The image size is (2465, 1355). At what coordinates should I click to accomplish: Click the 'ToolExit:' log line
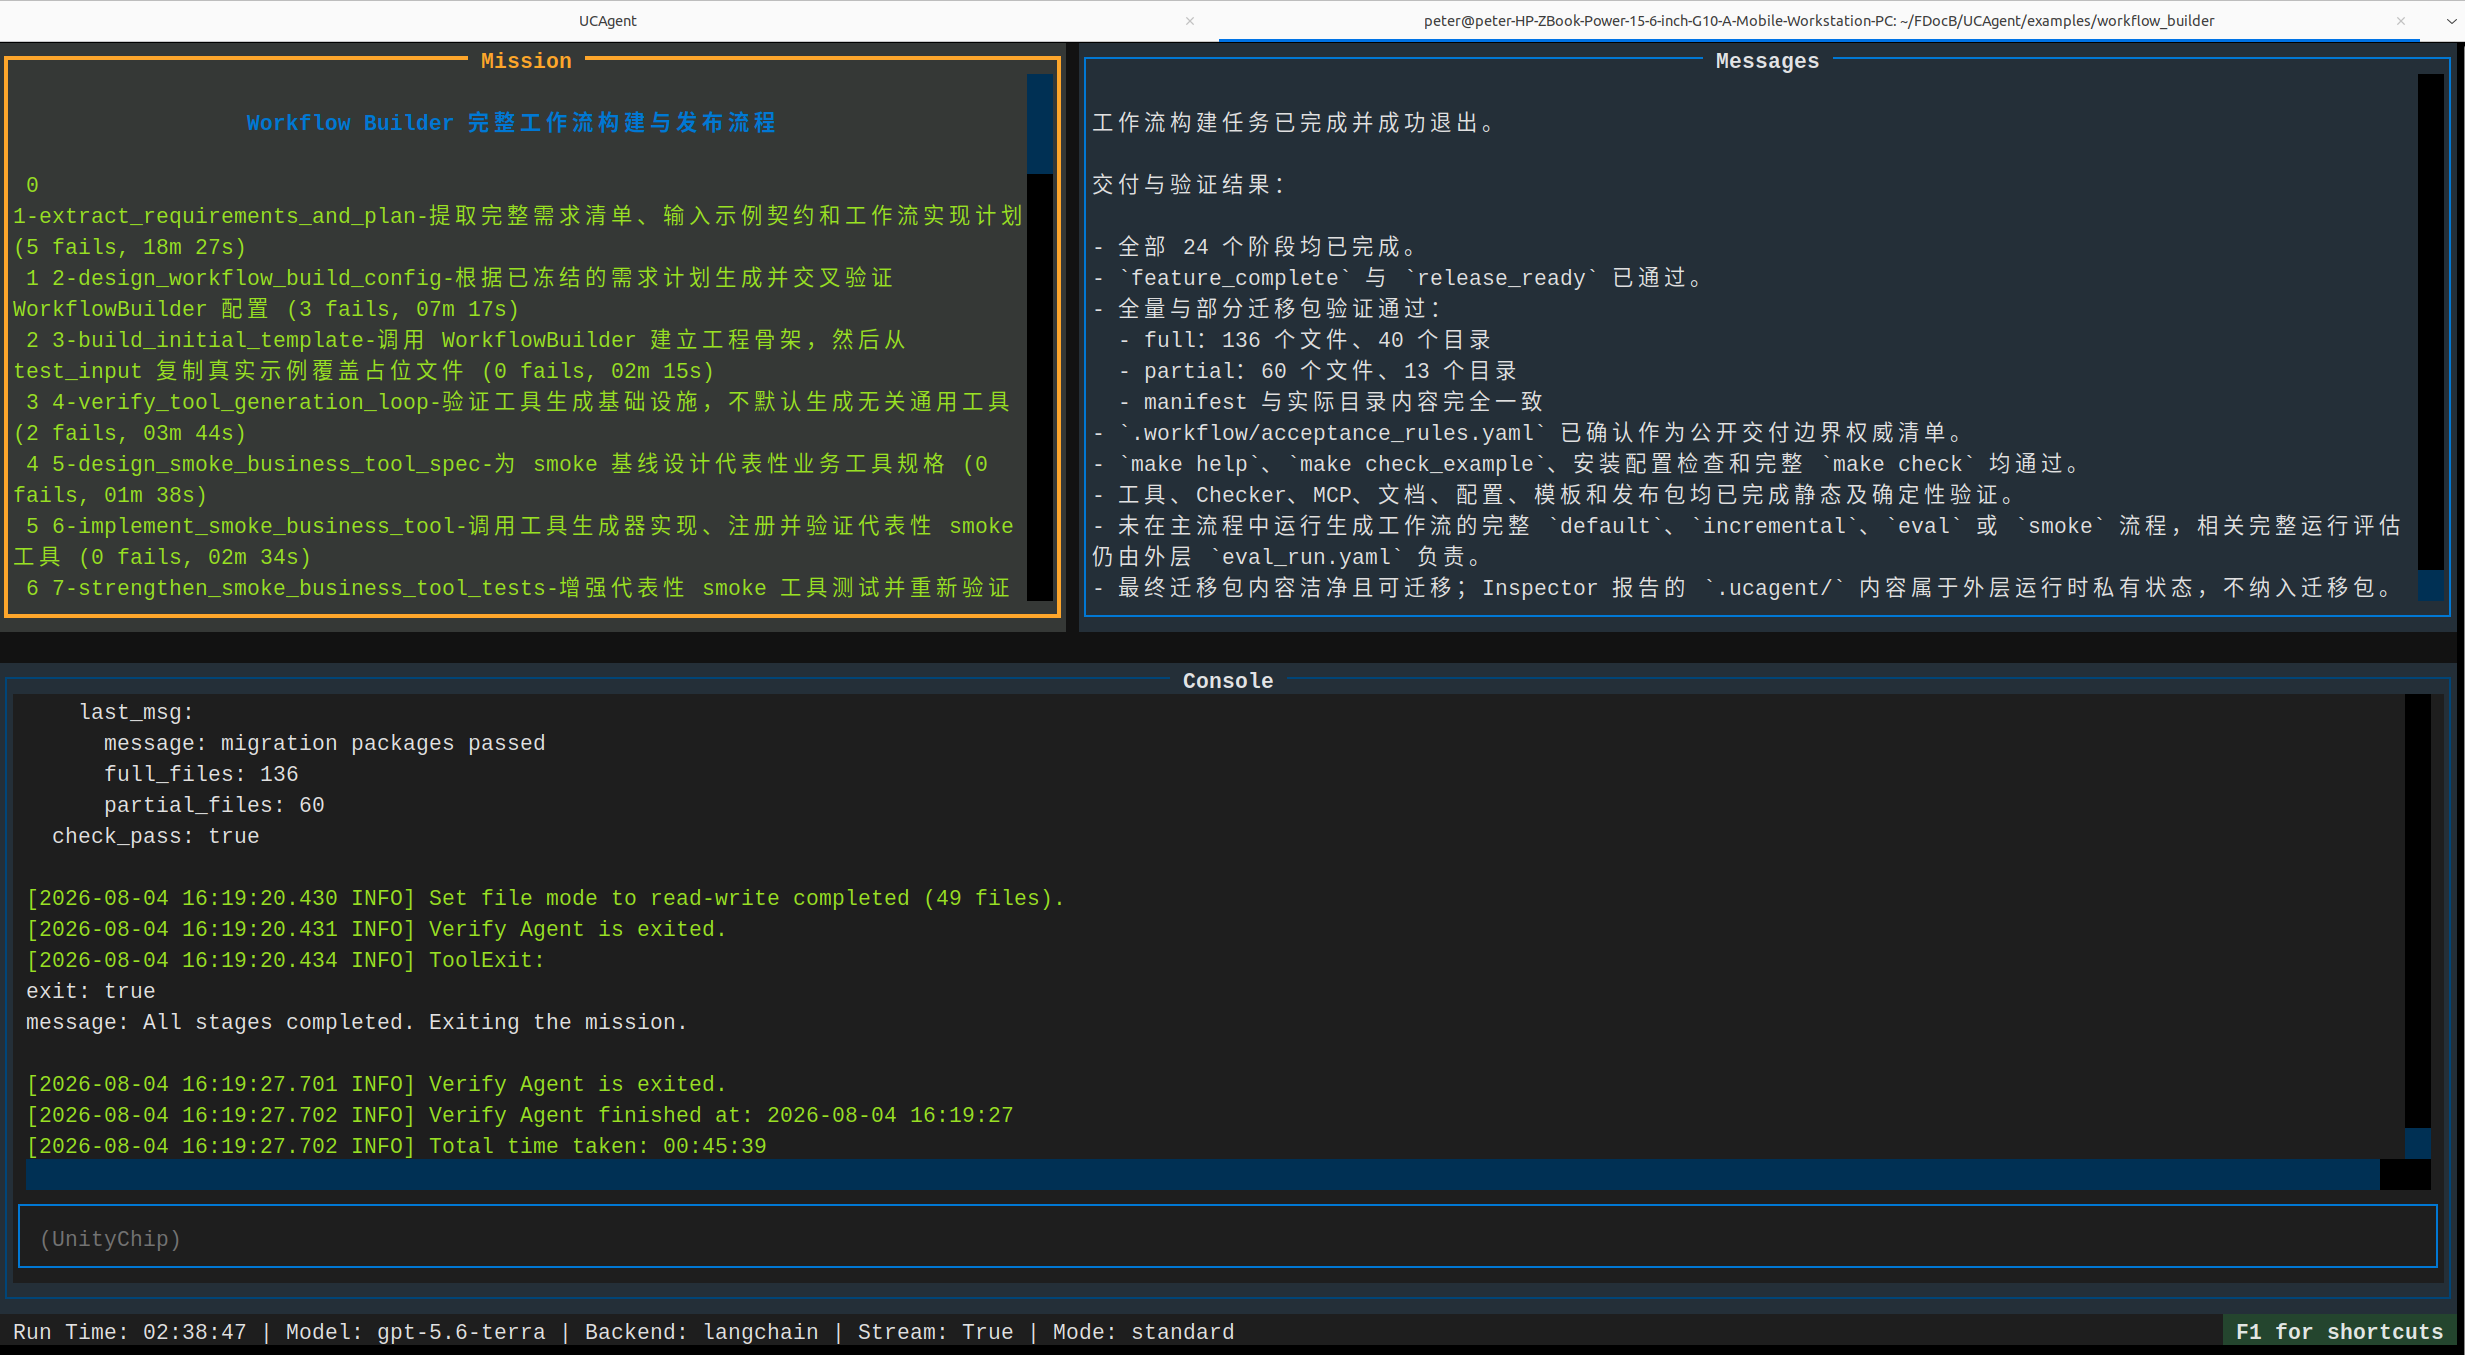[286, 960]
